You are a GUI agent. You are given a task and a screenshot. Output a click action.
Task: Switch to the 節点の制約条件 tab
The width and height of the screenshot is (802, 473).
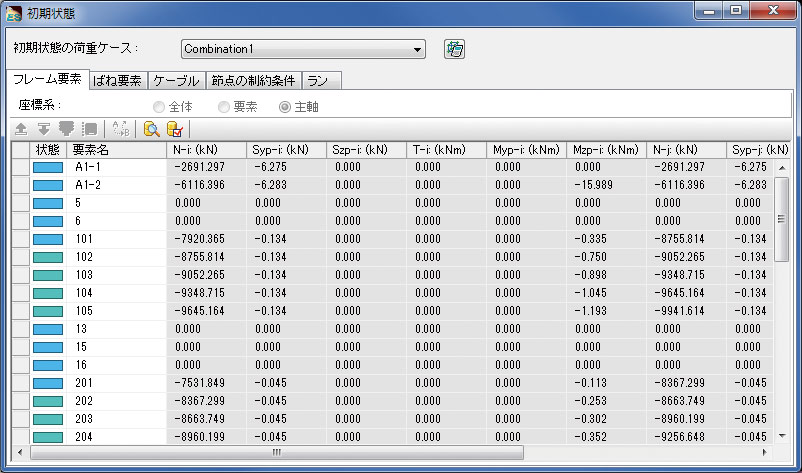[x=254, y=81]
